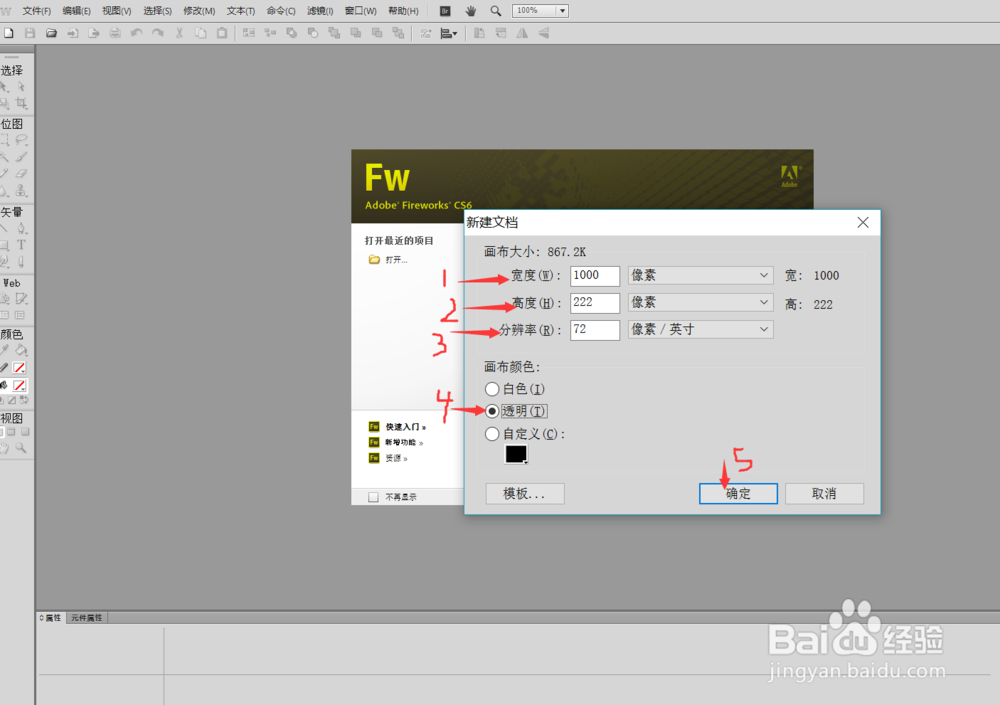This screenshot has height=705, width=1000.
Task: Click the resolution input field
Action: [594, 329]
